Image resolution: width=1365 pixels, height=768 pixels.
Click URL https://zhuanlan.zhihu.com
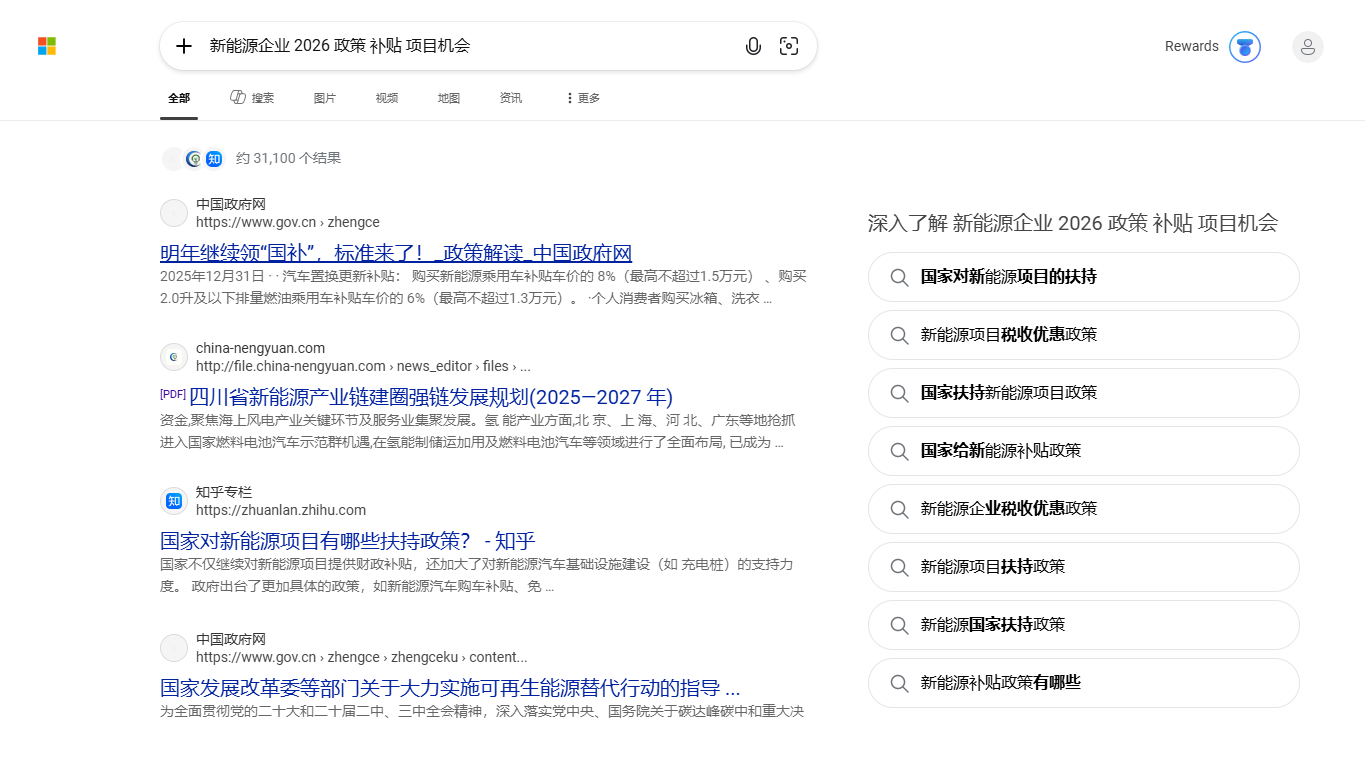(281, 510)
